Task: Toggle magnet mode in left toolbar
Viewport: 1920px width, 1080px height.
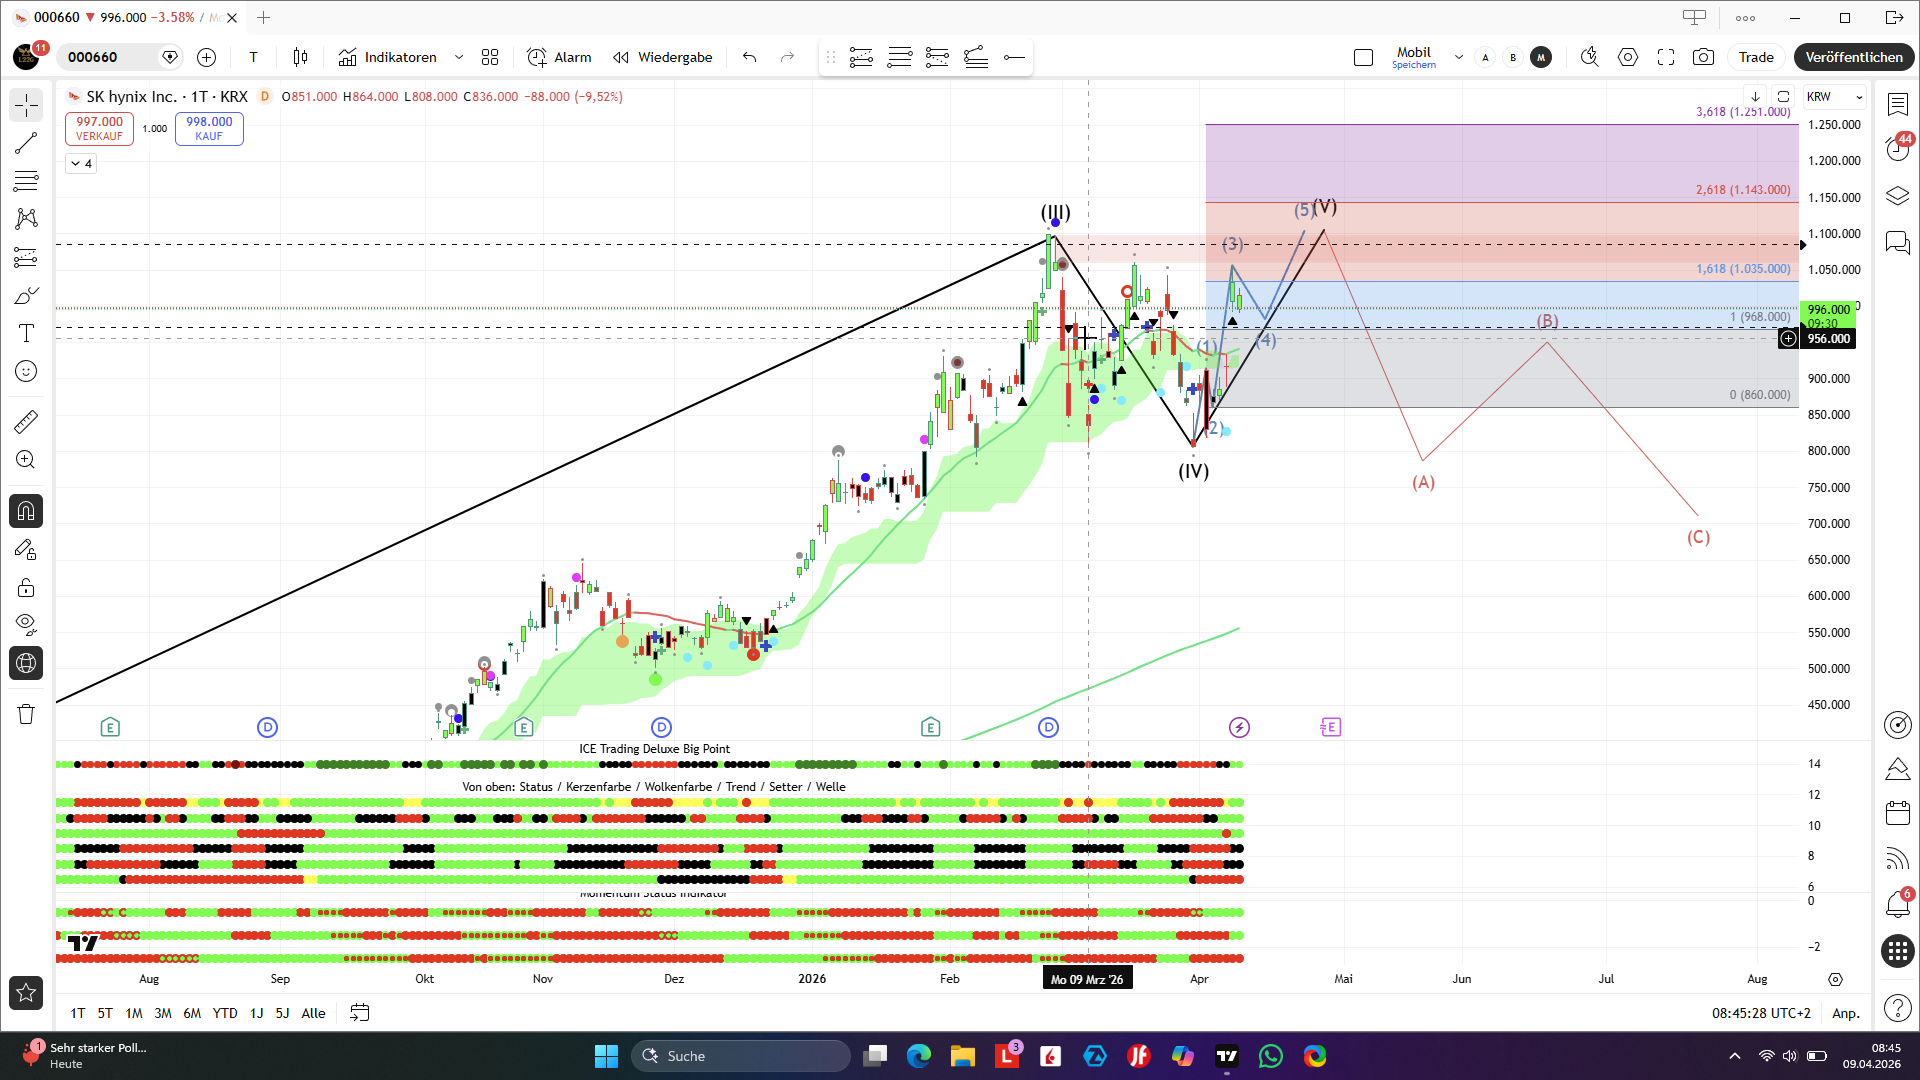Action: pyautogui.click(x=26, y=511)
